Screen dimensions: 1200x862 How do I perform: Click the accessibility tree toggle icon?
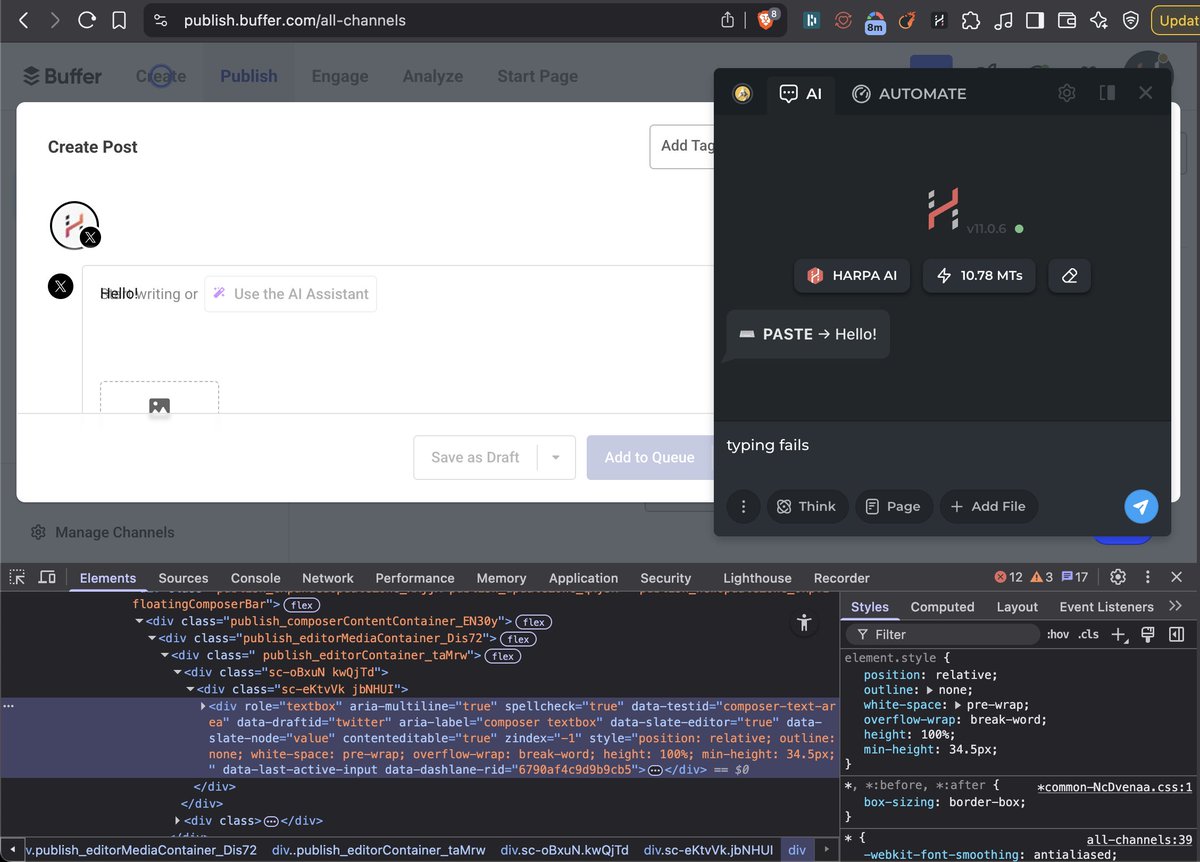[x=803, y=623]
